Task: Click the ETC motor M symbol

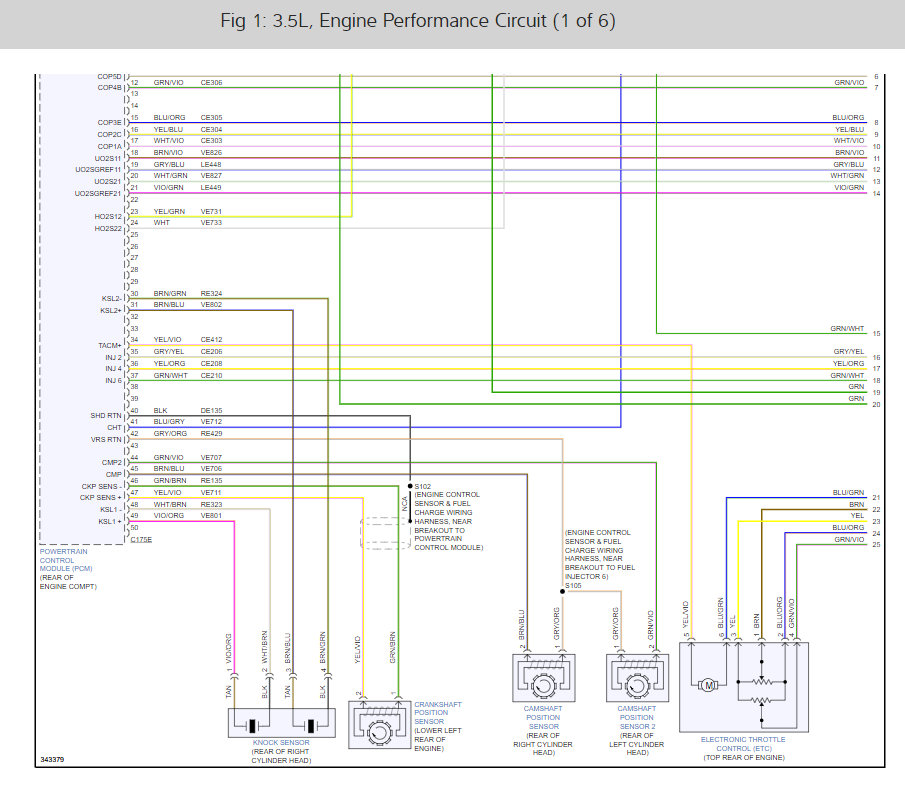Action: 708,685
